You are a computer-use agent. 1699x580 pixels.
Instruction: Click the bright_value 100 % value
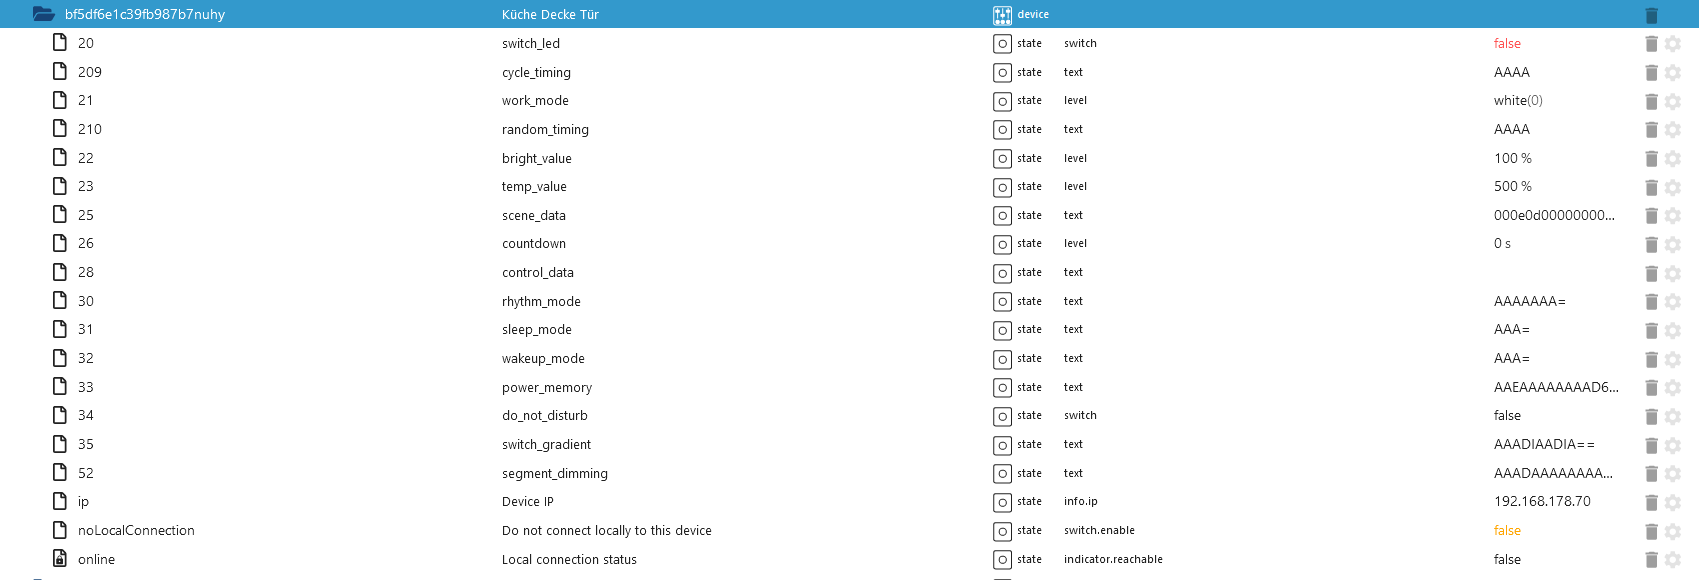click(x=1512, y=159)
